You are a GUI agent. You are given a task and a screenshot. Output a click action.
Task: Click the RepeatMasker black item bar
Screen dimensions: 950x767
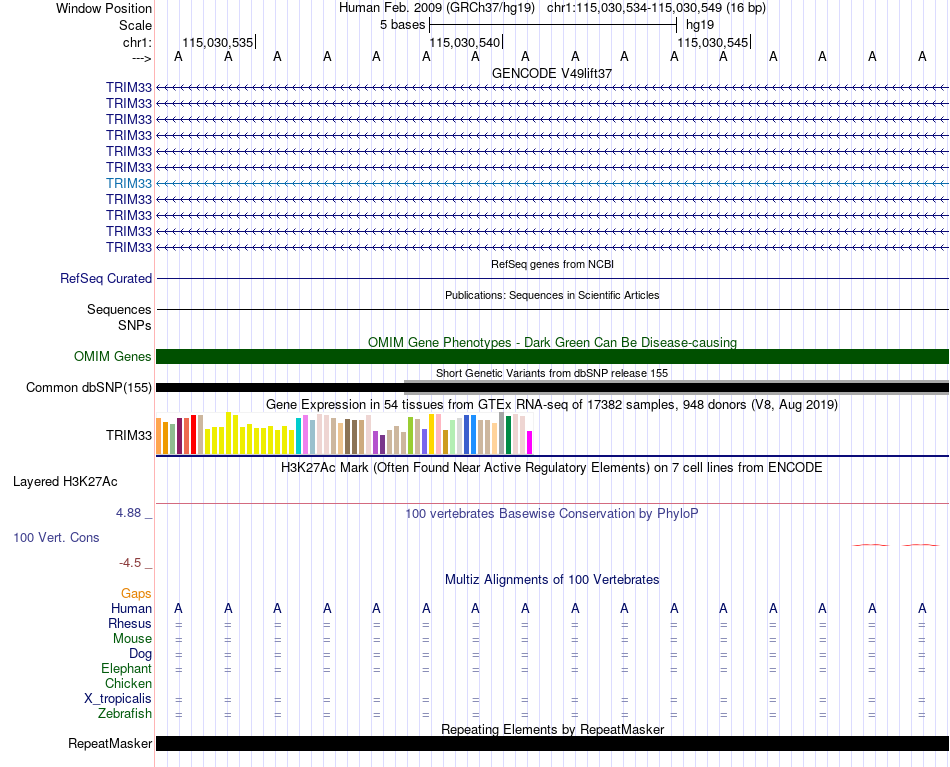click(552, 743)
